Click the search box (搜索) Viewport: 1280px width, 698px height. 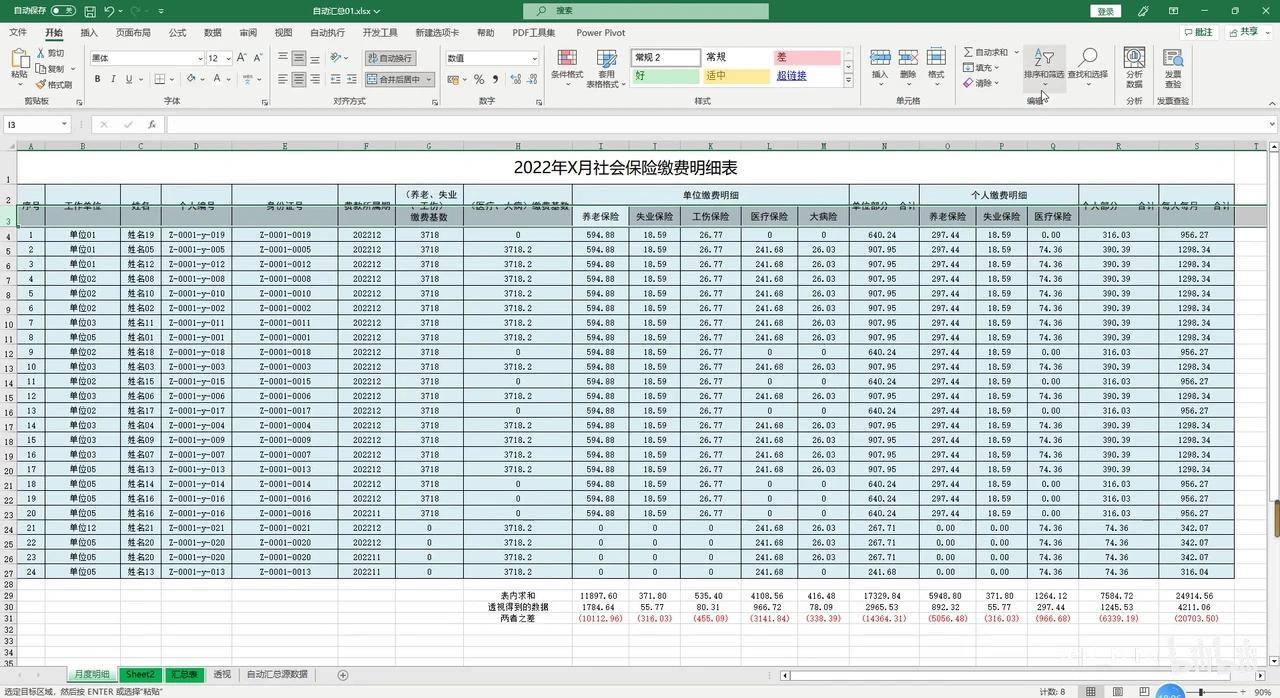coord(646,11)
